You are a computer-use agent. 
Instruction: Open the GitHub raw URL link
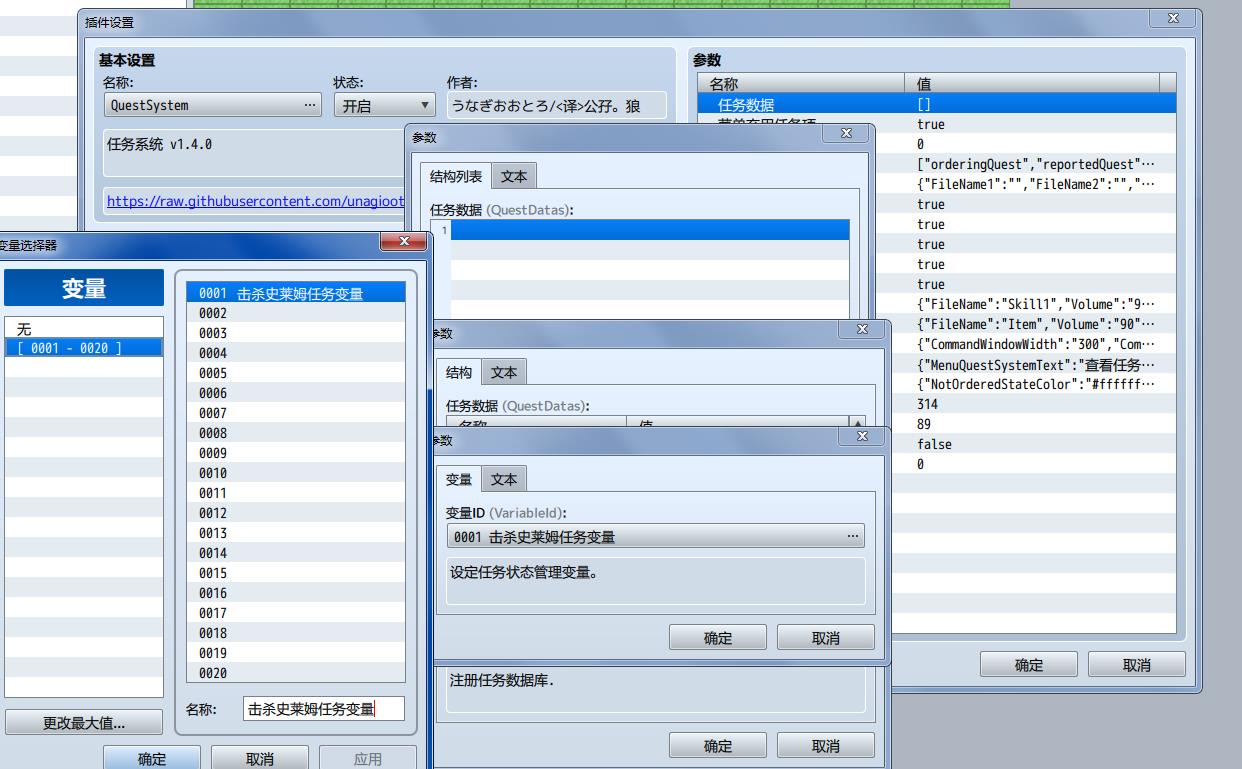tap(255, 201)
